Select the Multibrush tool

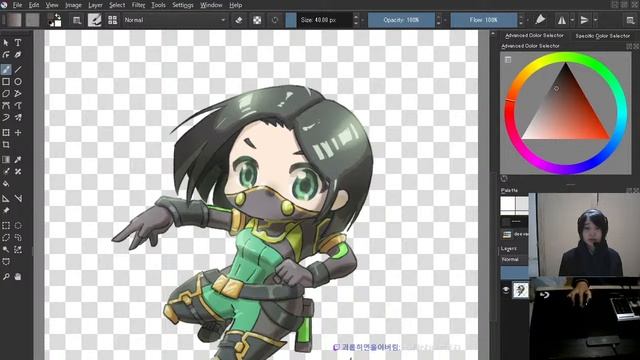coord(18,118)
